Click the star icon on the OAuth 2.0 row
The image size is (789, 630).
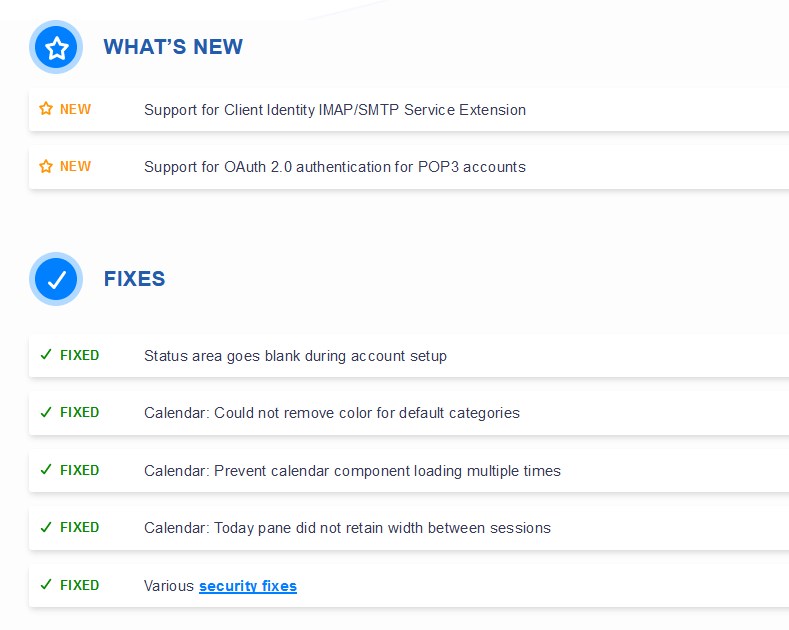click(45, 167)
